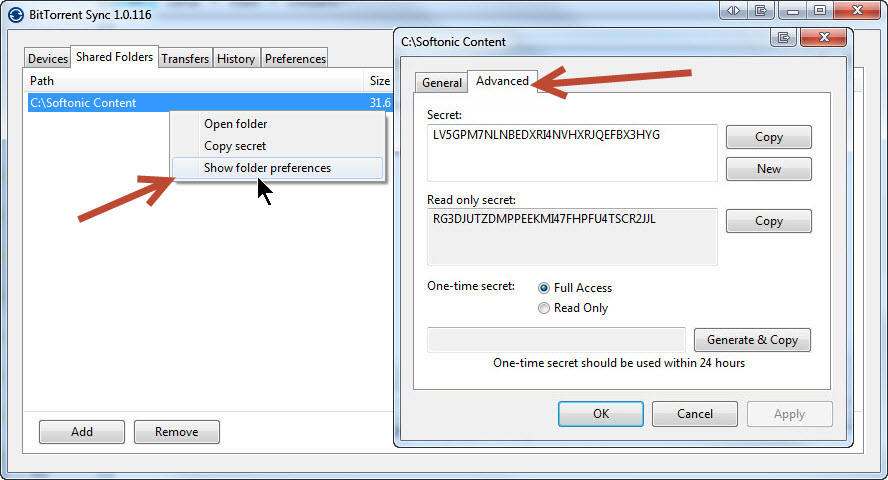This screenshot has width=888, height=480.
Task: Minimize the BitTorrent Sync window
Action: 793,10
